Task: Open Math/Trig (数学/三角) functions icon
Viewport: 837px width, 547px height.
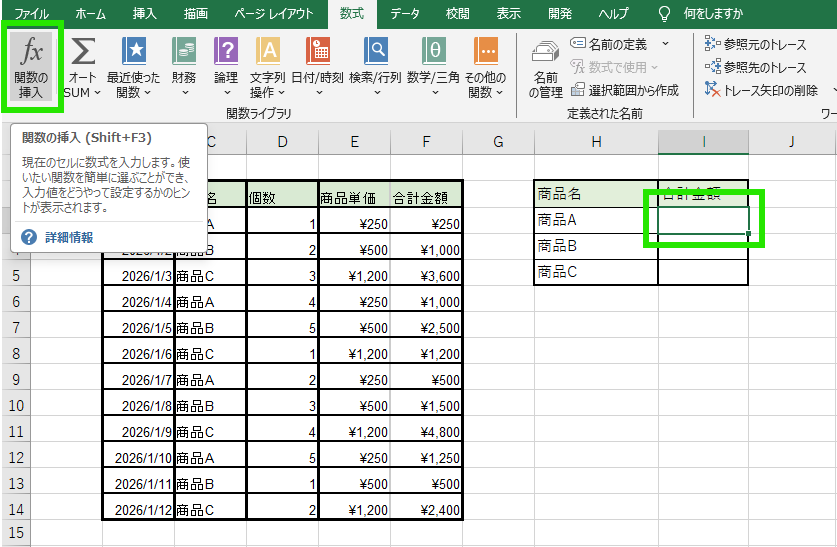Action: [434, 52]
